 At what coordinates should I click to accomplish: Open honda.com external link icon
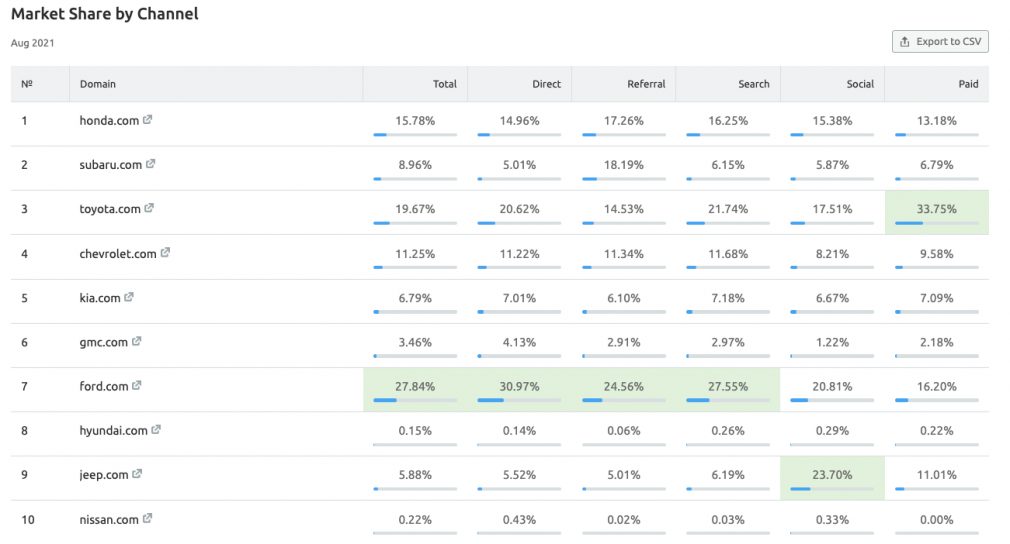point(148,120)
